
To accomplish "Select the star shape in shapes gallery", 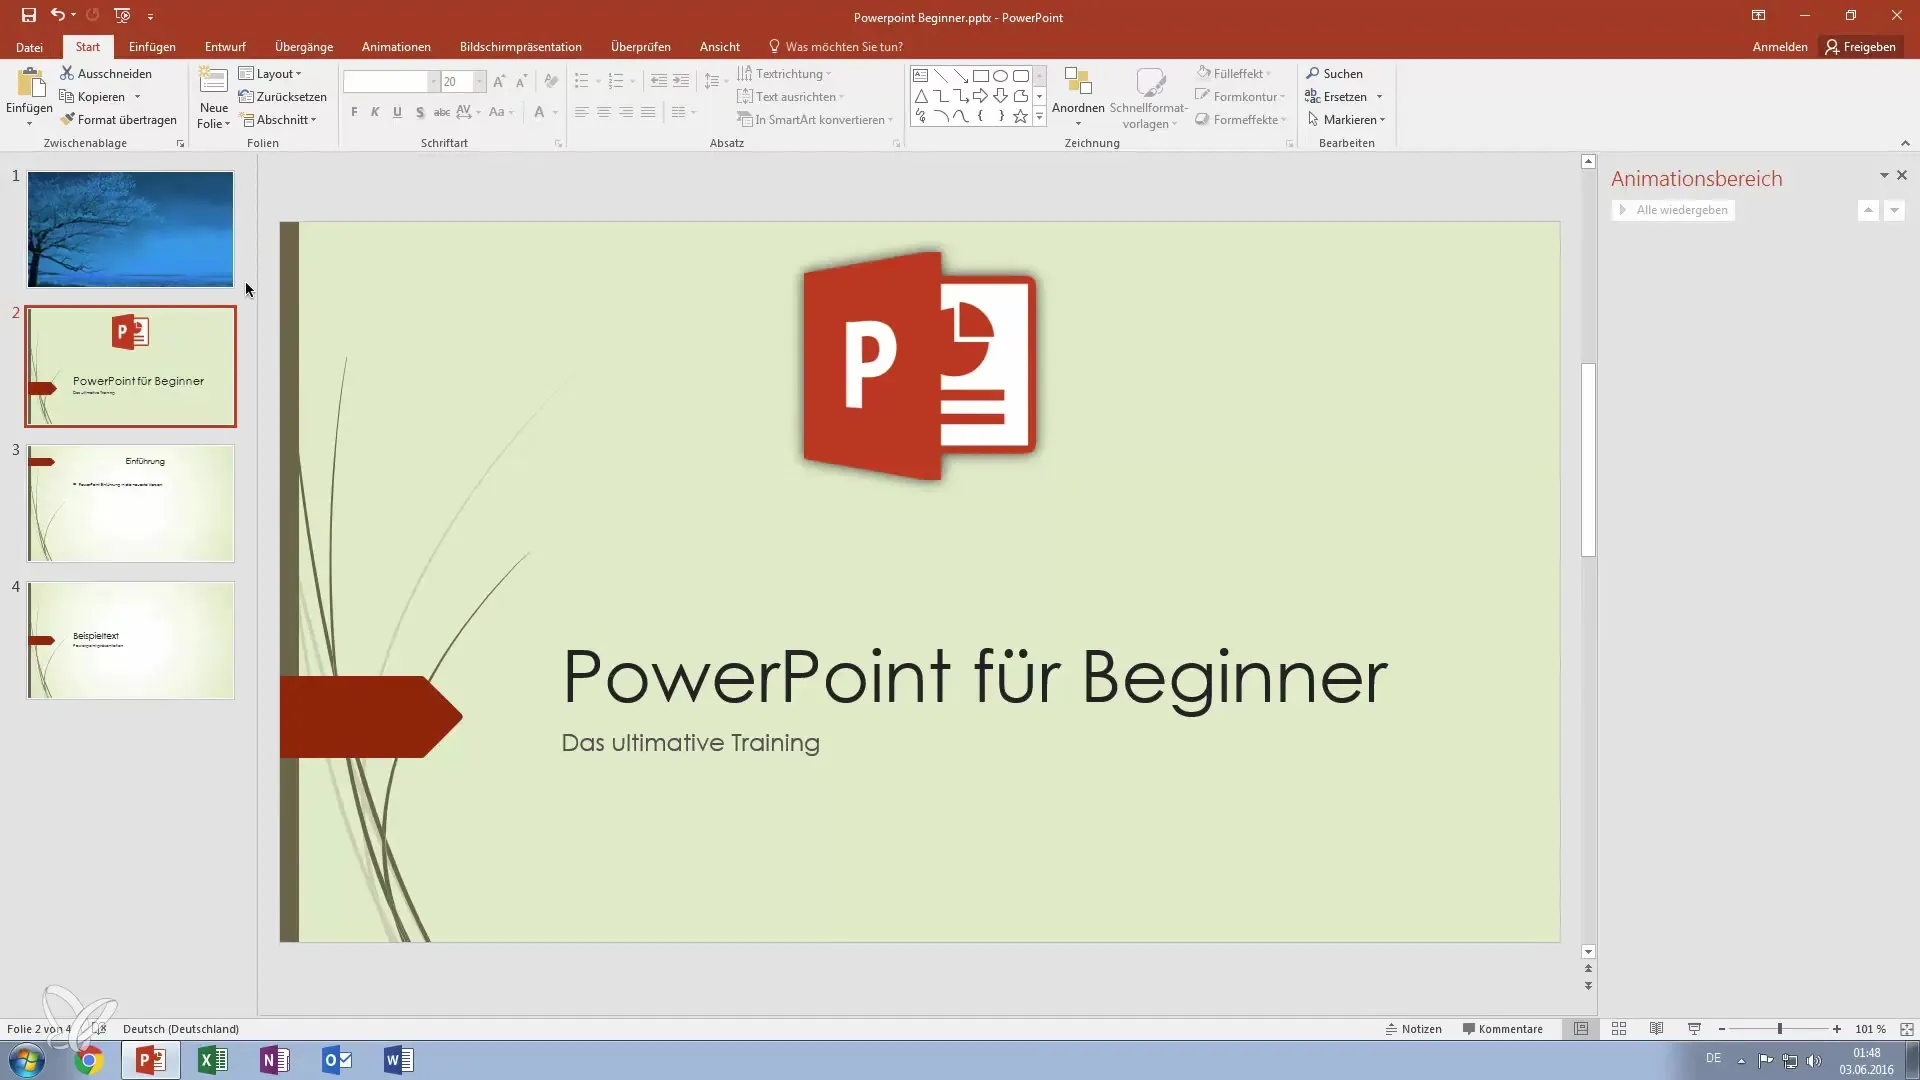I will pos(1020,117).
